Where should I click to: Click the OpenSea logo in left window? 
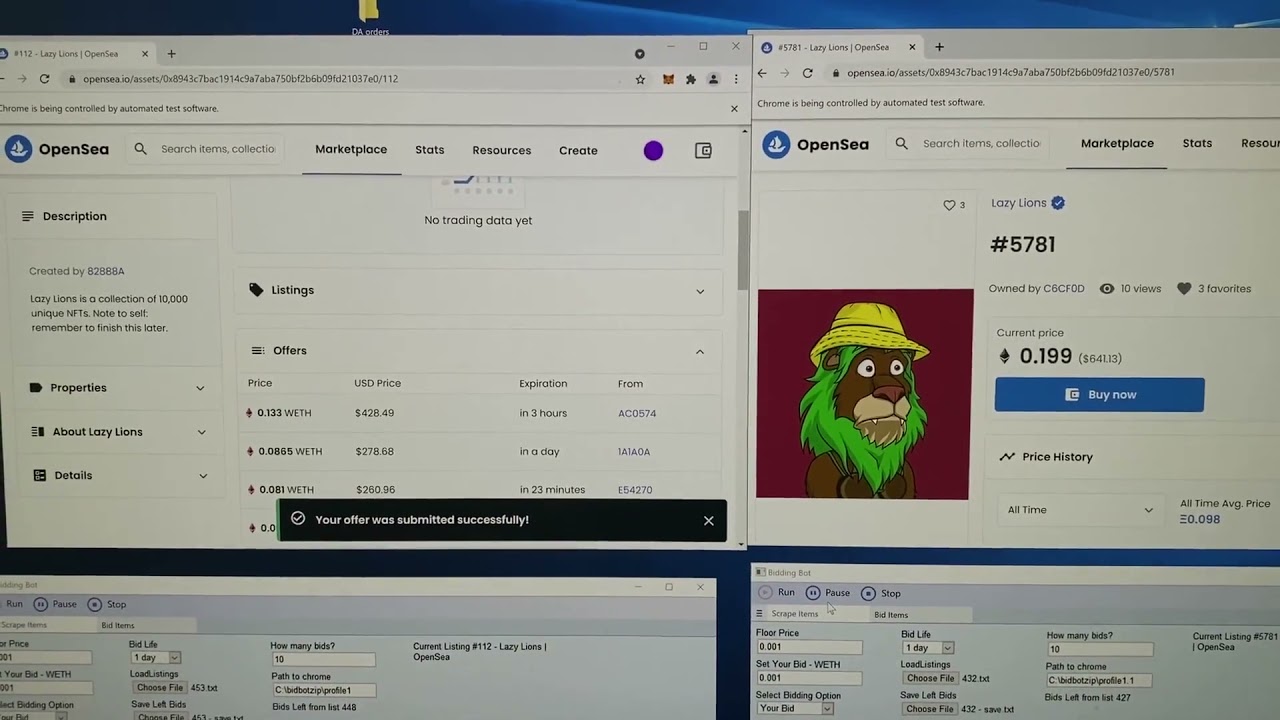tap(57, 149)
